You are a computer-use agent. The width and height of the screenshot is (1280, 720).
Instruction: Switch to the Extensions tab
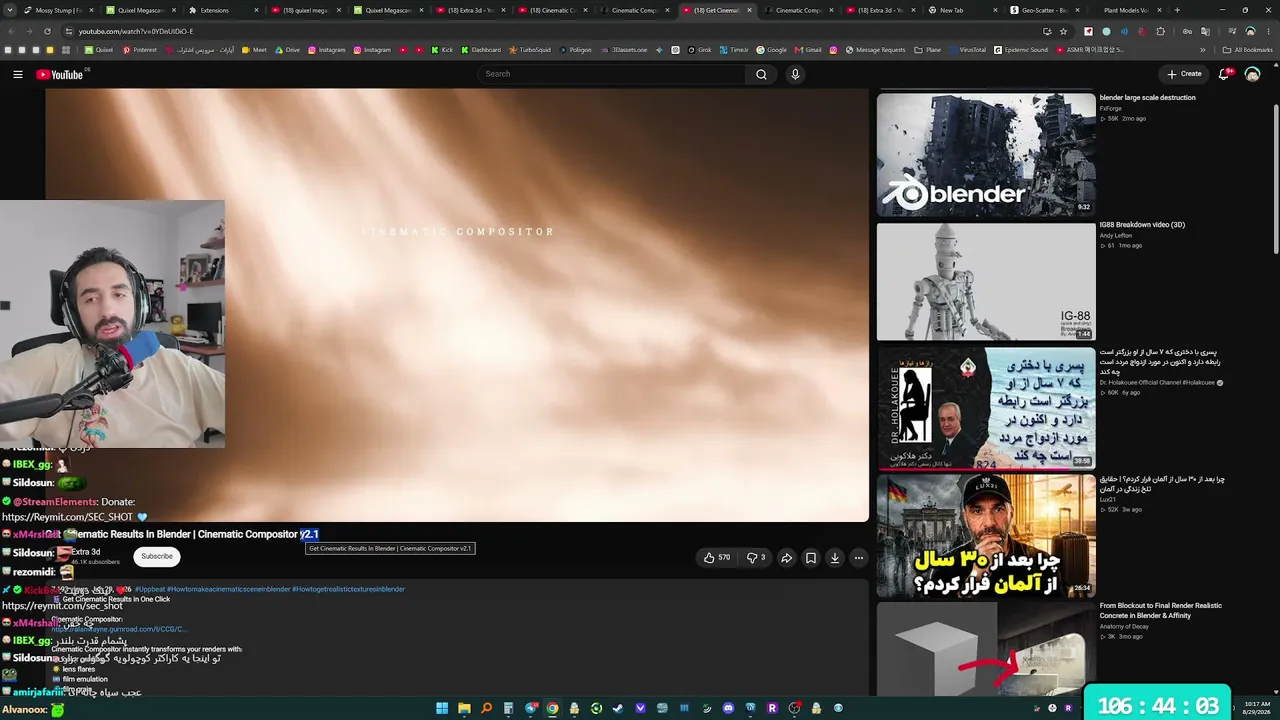click(224, 10)
